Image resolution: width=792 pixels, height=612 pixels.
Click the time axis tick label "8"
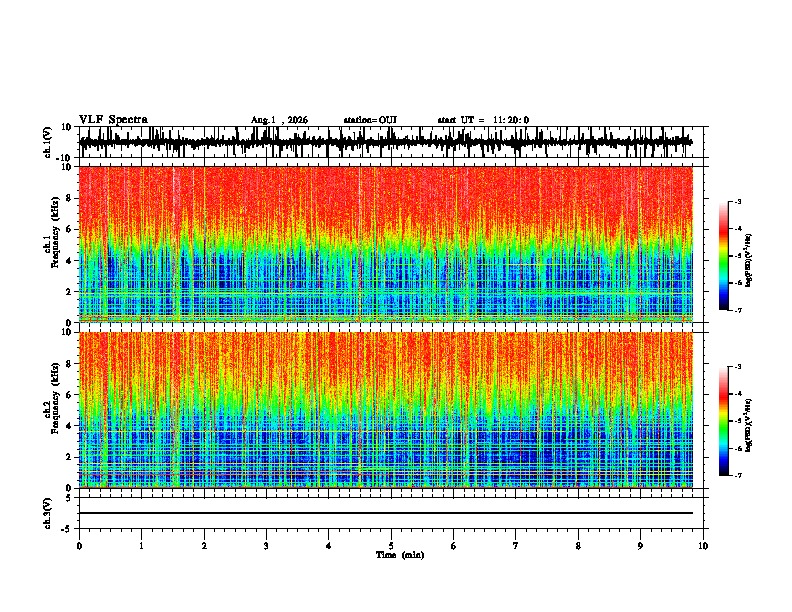[x=578, y=546]
